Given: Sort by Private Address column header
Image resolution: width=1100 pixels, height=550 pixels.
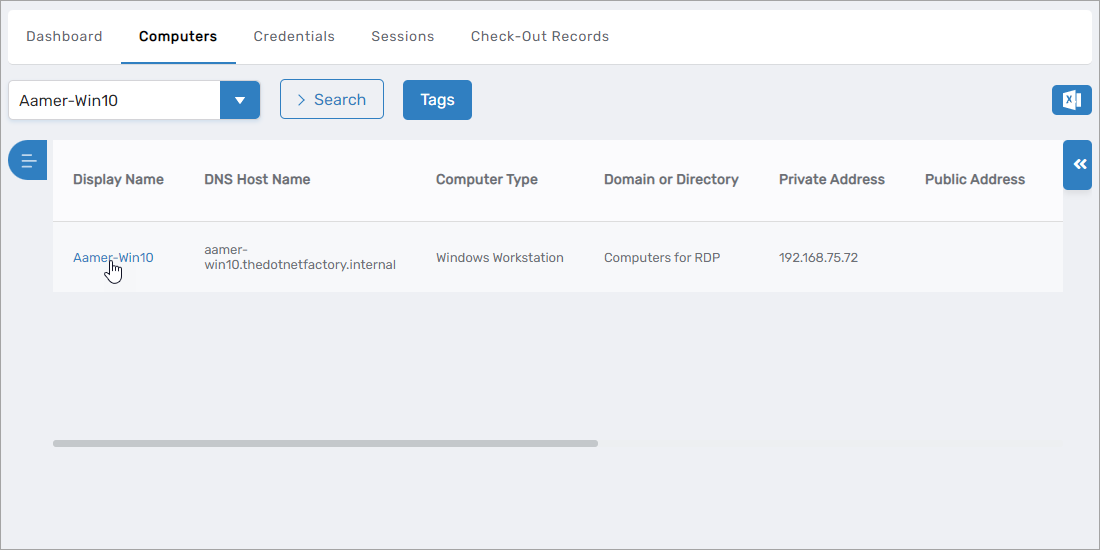Looking at the screenshot, I should (831, 180).
